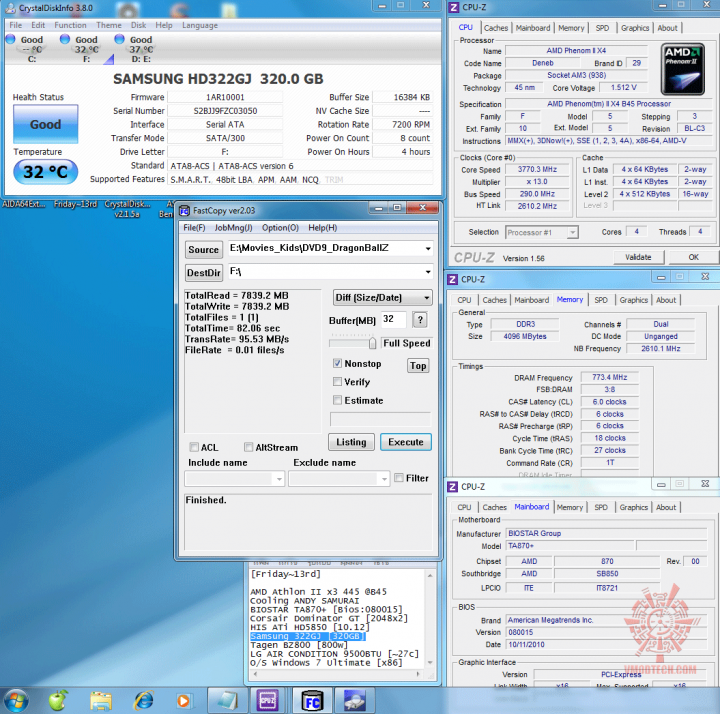This screenshot has width=720, height=714.
Task: Click the AMD Phenom II logo in CPU-Z
Action: [x=682, y=69]
